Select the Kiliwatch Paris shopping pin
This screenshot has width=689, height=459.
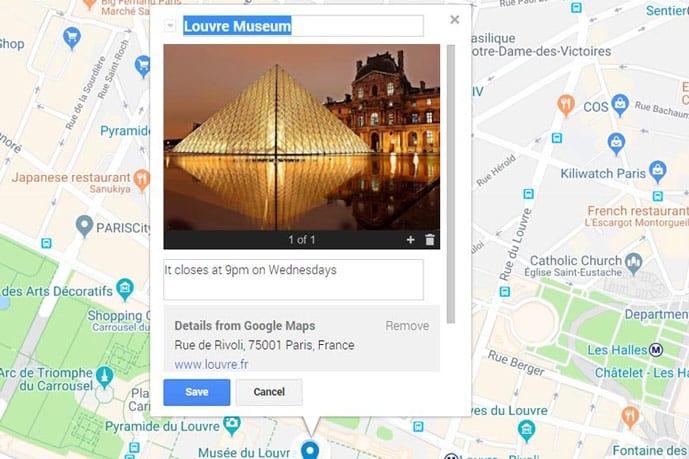point(658,172)
